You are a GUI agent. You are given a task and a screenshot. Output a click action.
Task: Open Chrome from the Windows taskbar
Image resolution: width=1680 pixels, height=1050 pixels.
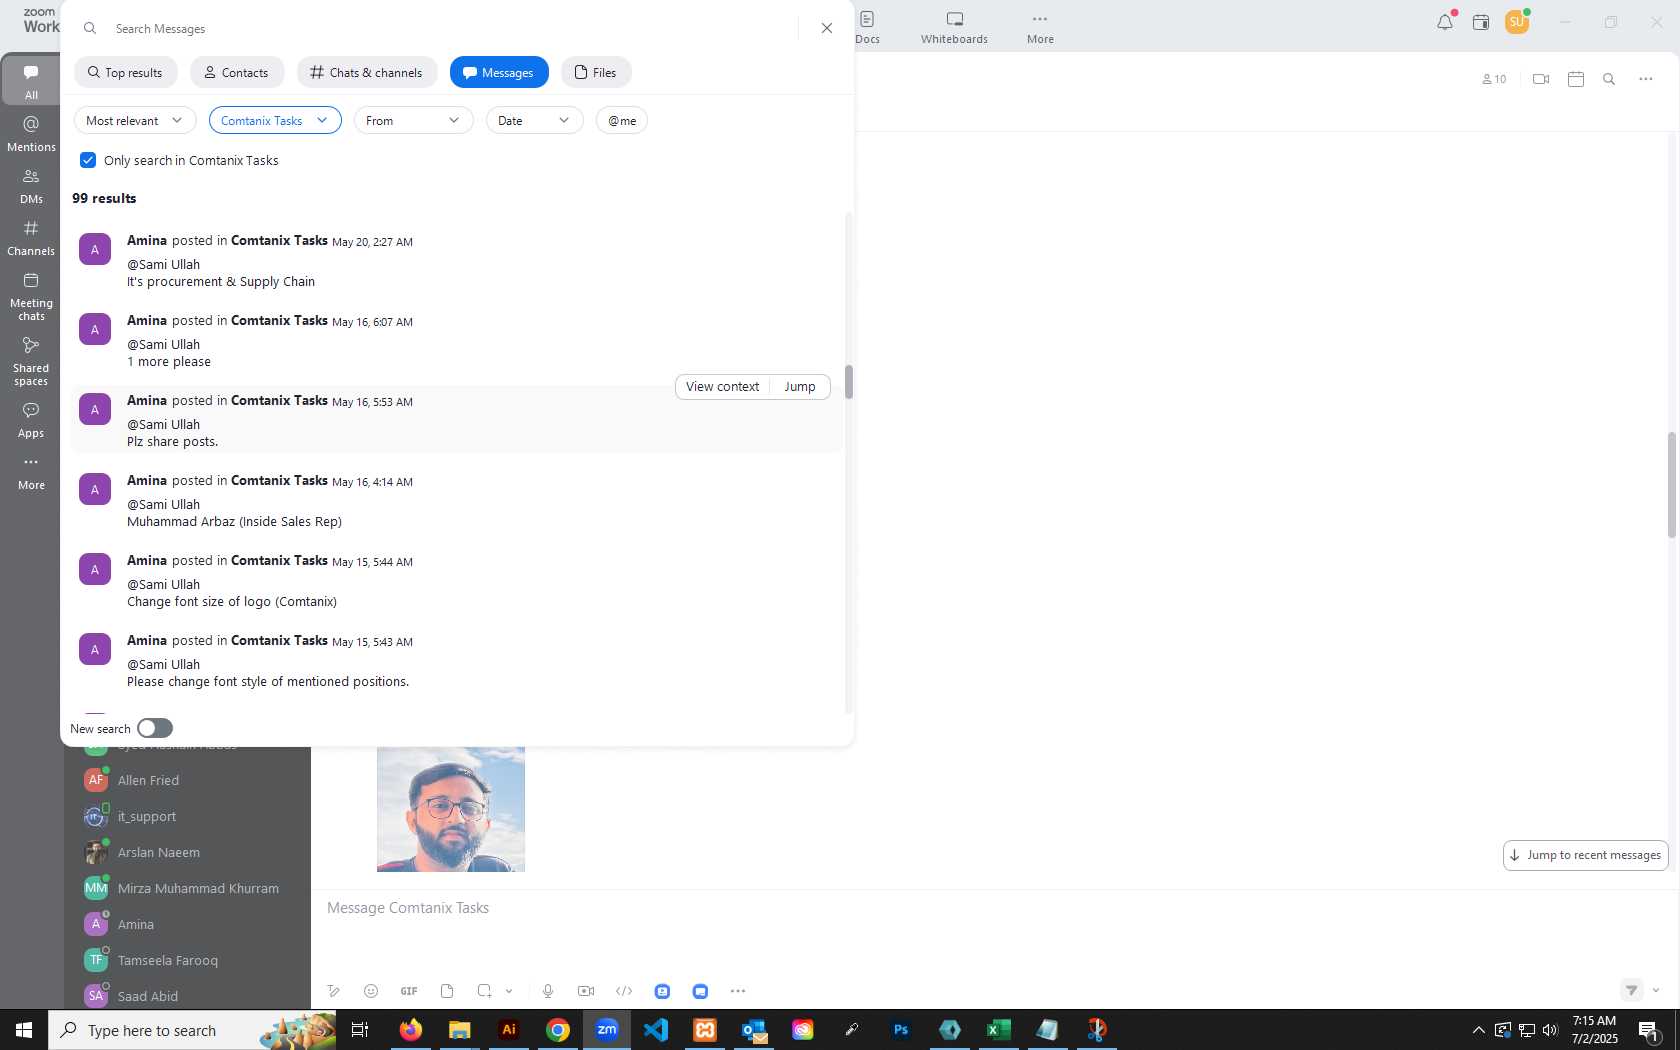coord(558,1030)
